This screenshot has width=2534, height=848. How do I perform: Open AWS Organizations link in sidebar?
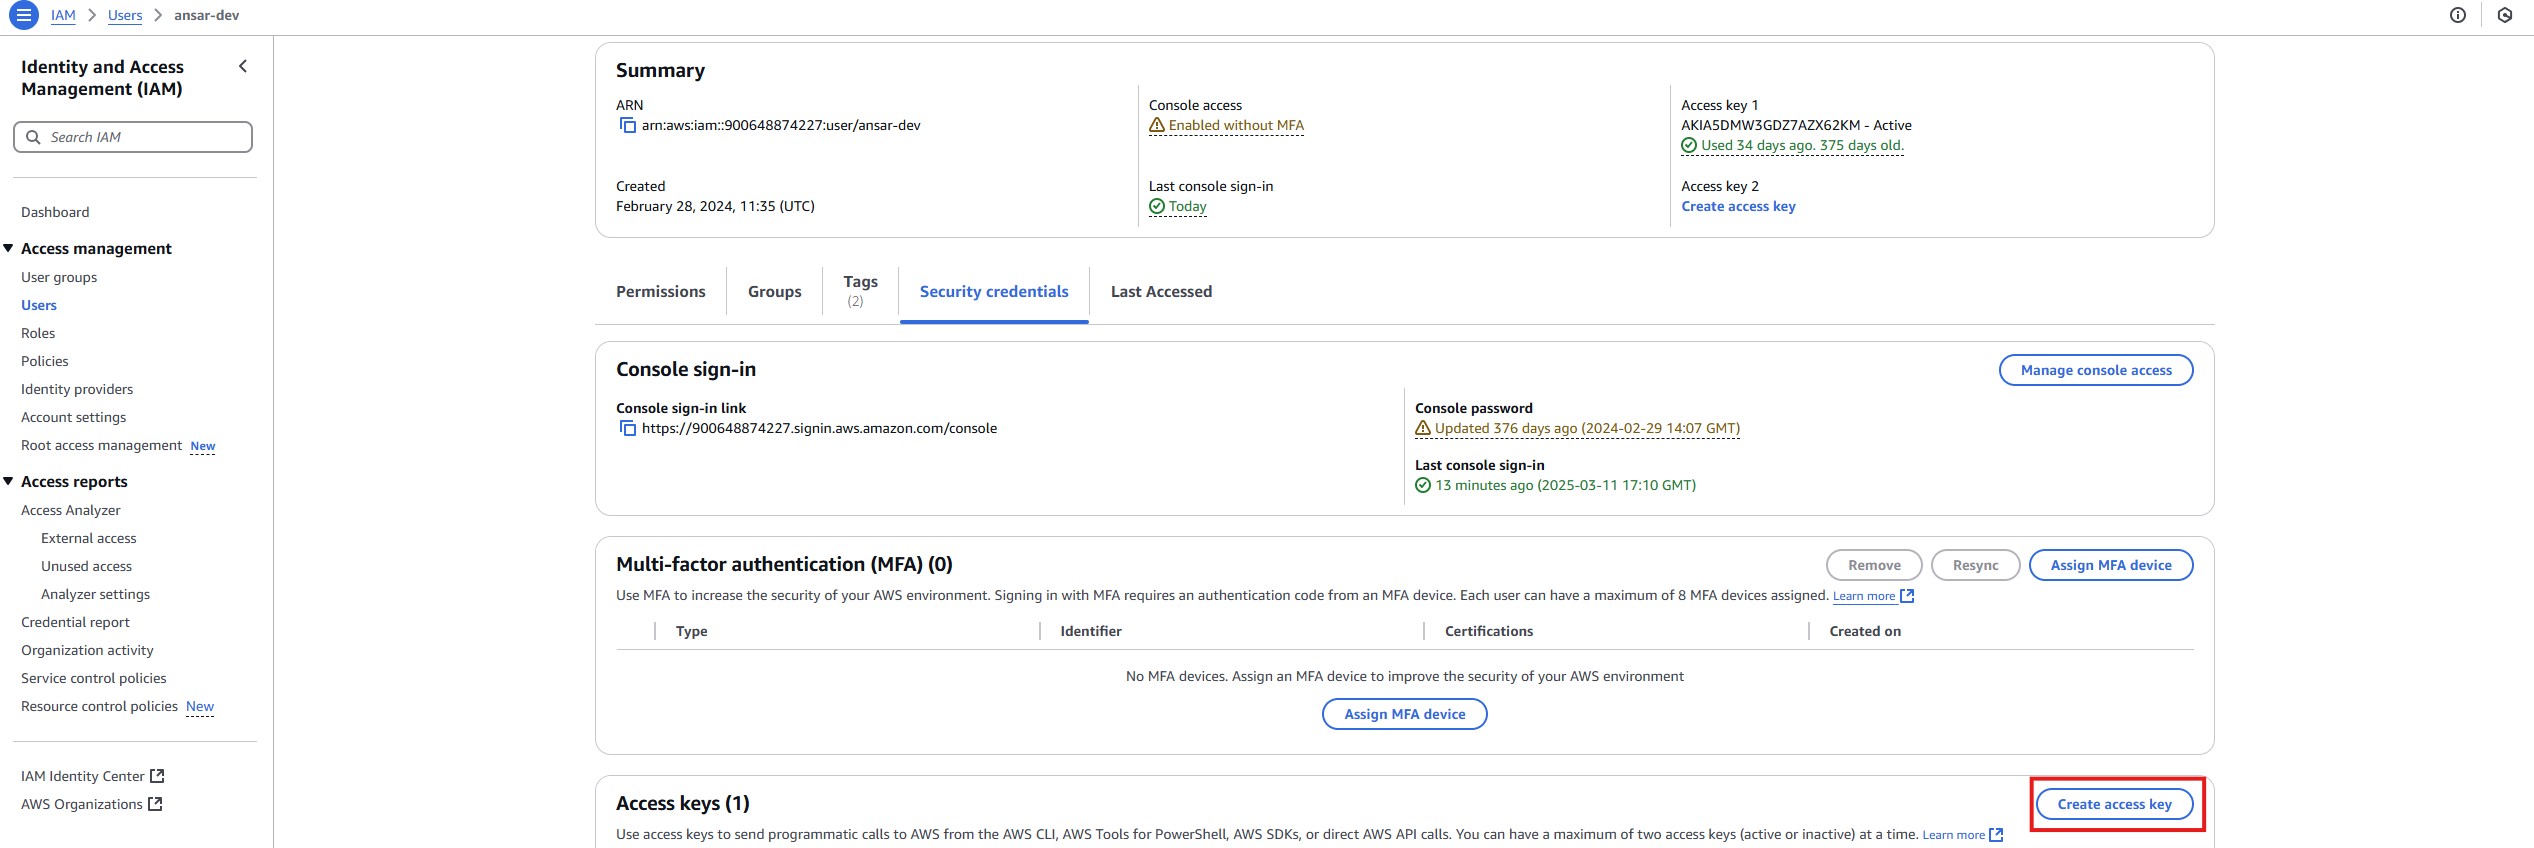click(x=82, y=804)
